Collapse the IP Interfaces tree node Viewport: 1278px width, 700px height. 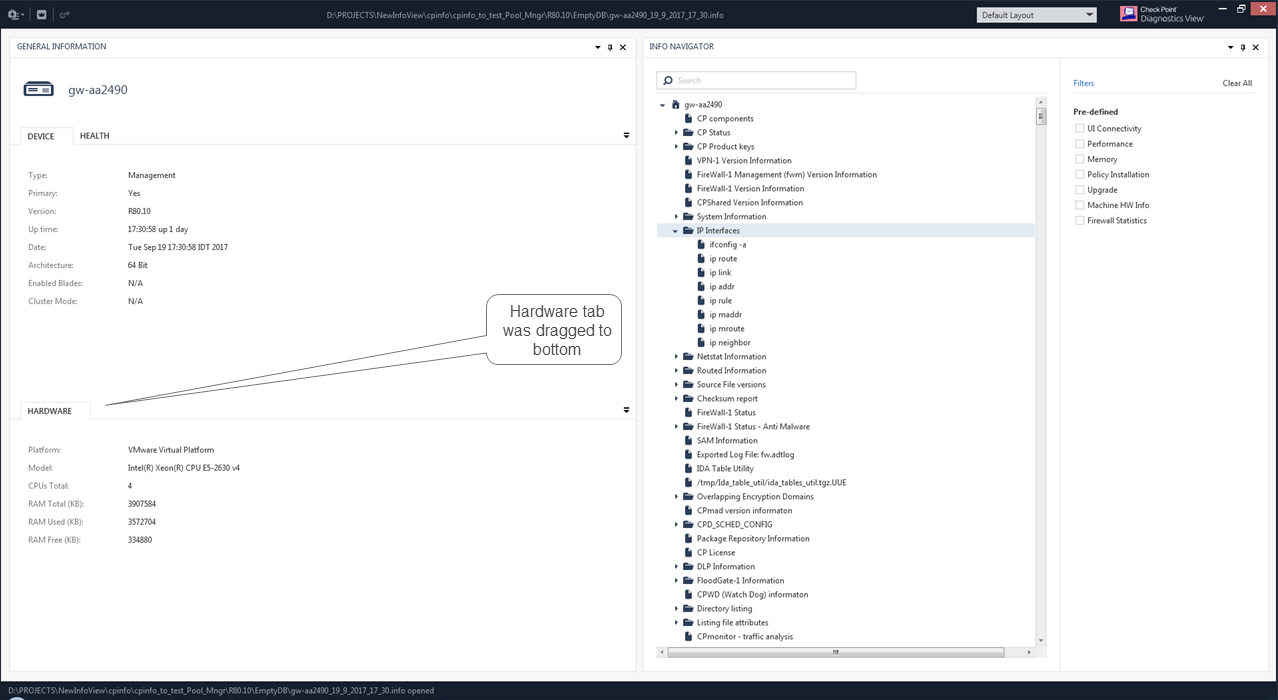[675, 231]
